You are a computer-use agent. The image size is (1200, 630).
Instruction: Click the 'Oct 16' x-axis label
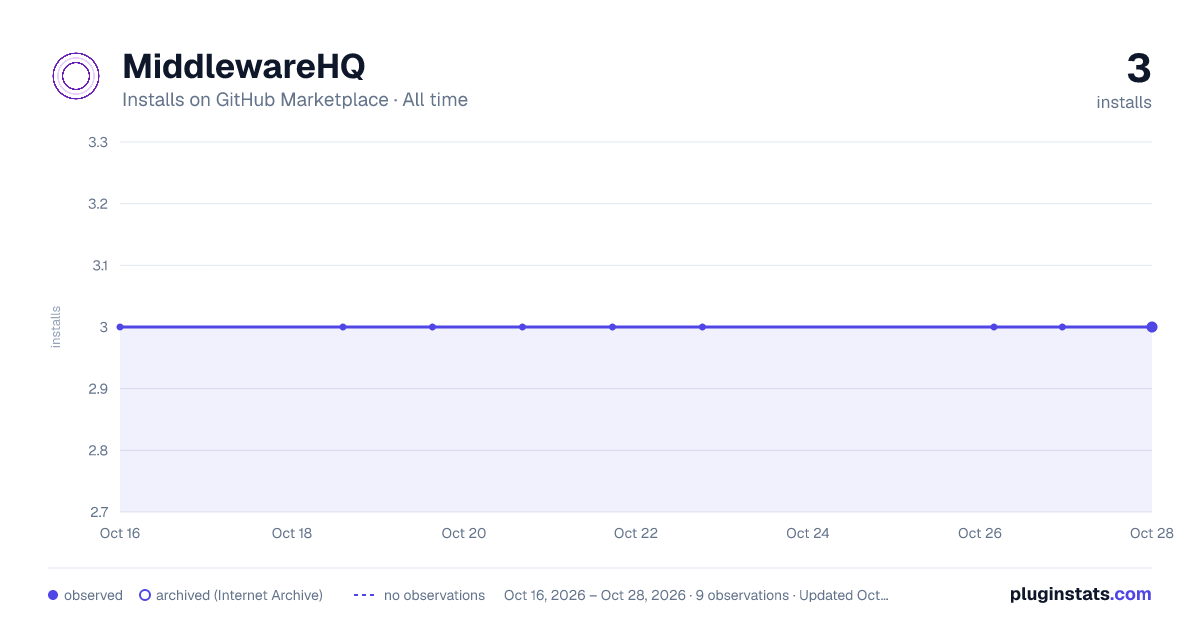(x=120, y=533)
